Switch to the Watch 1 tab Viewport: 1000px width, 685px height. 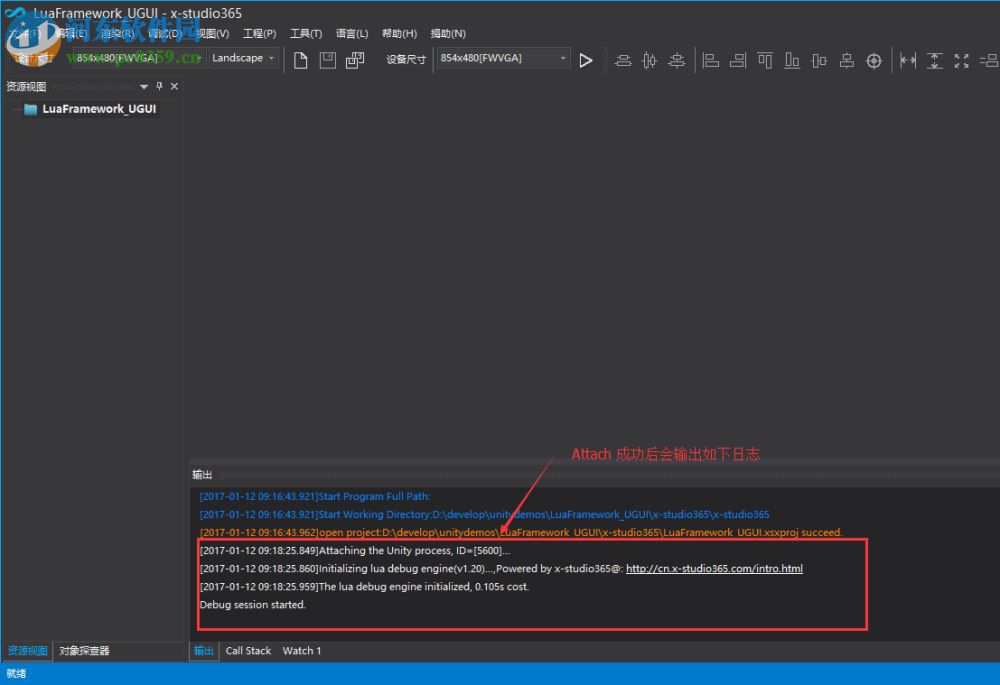301,651
